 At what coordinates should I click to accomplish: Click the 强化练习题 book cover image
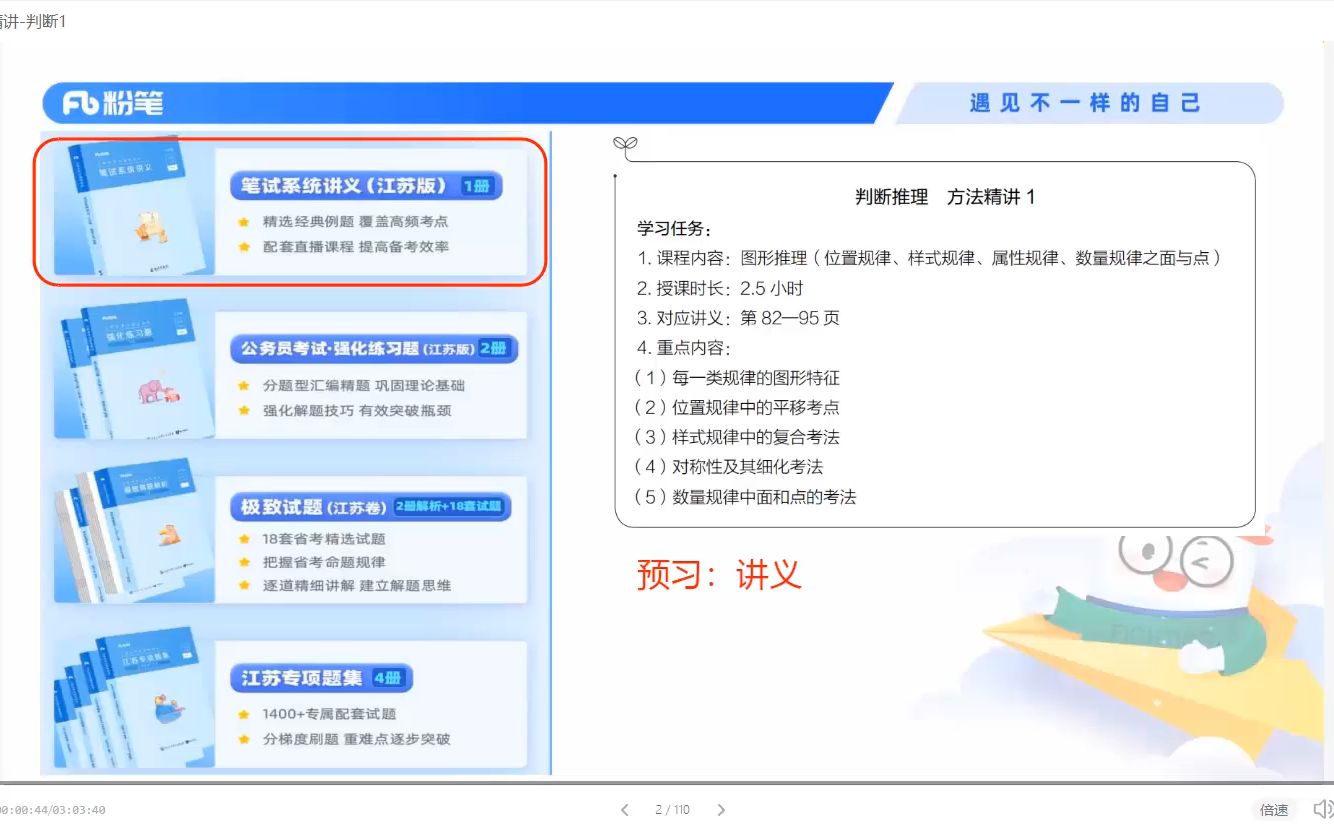point(134,369)
